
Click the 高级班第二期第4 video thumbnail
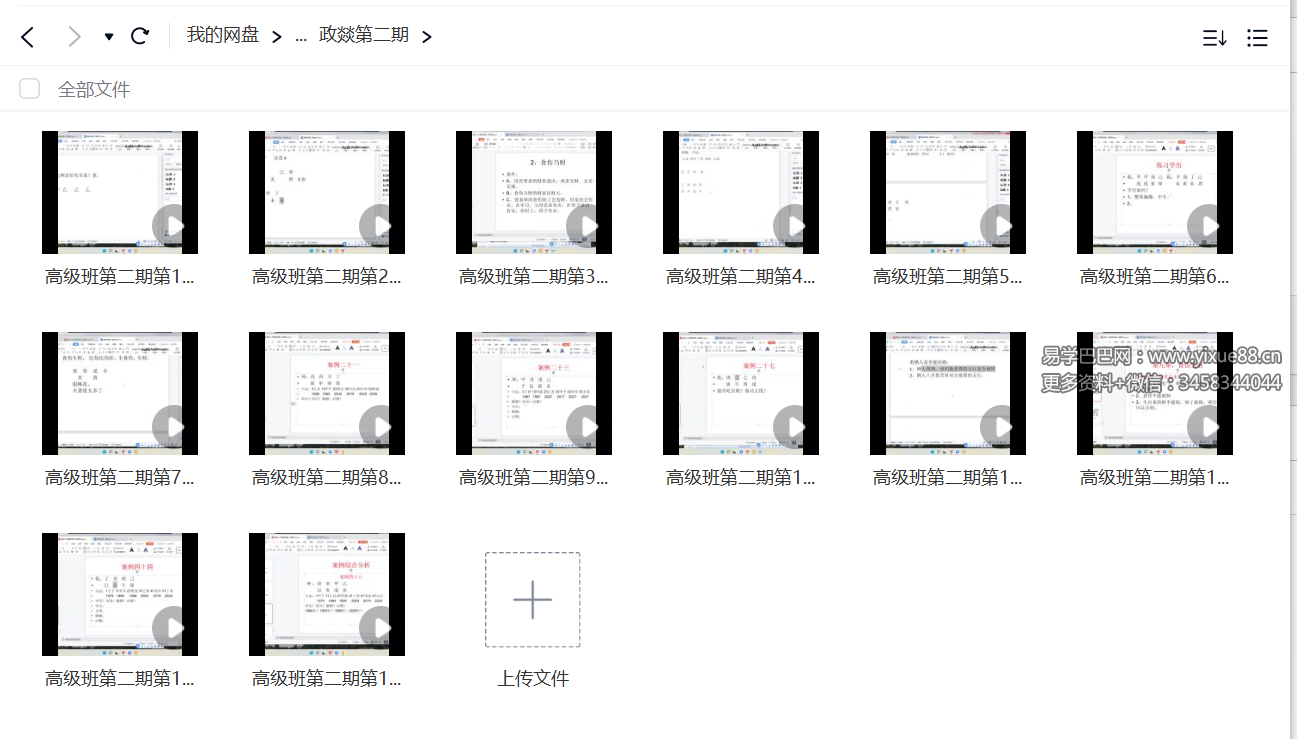coord(740,191)
